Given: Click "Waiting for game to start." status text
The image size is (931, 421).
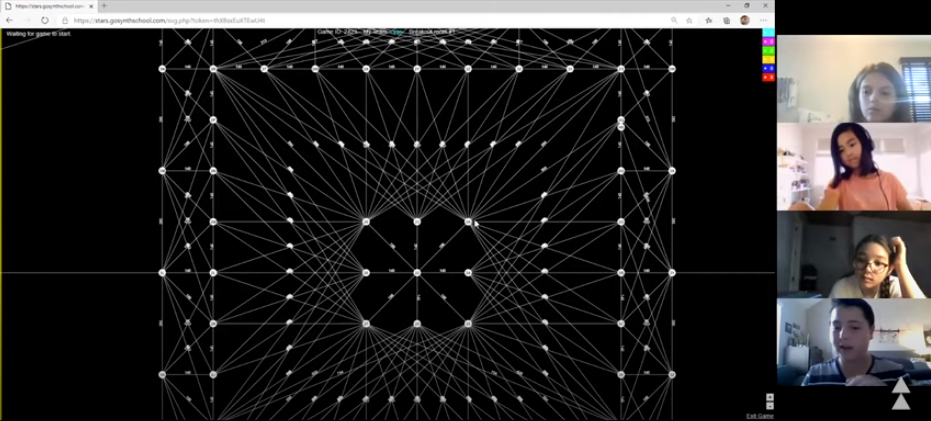Looking at the screenshot, I should point(39,34).
